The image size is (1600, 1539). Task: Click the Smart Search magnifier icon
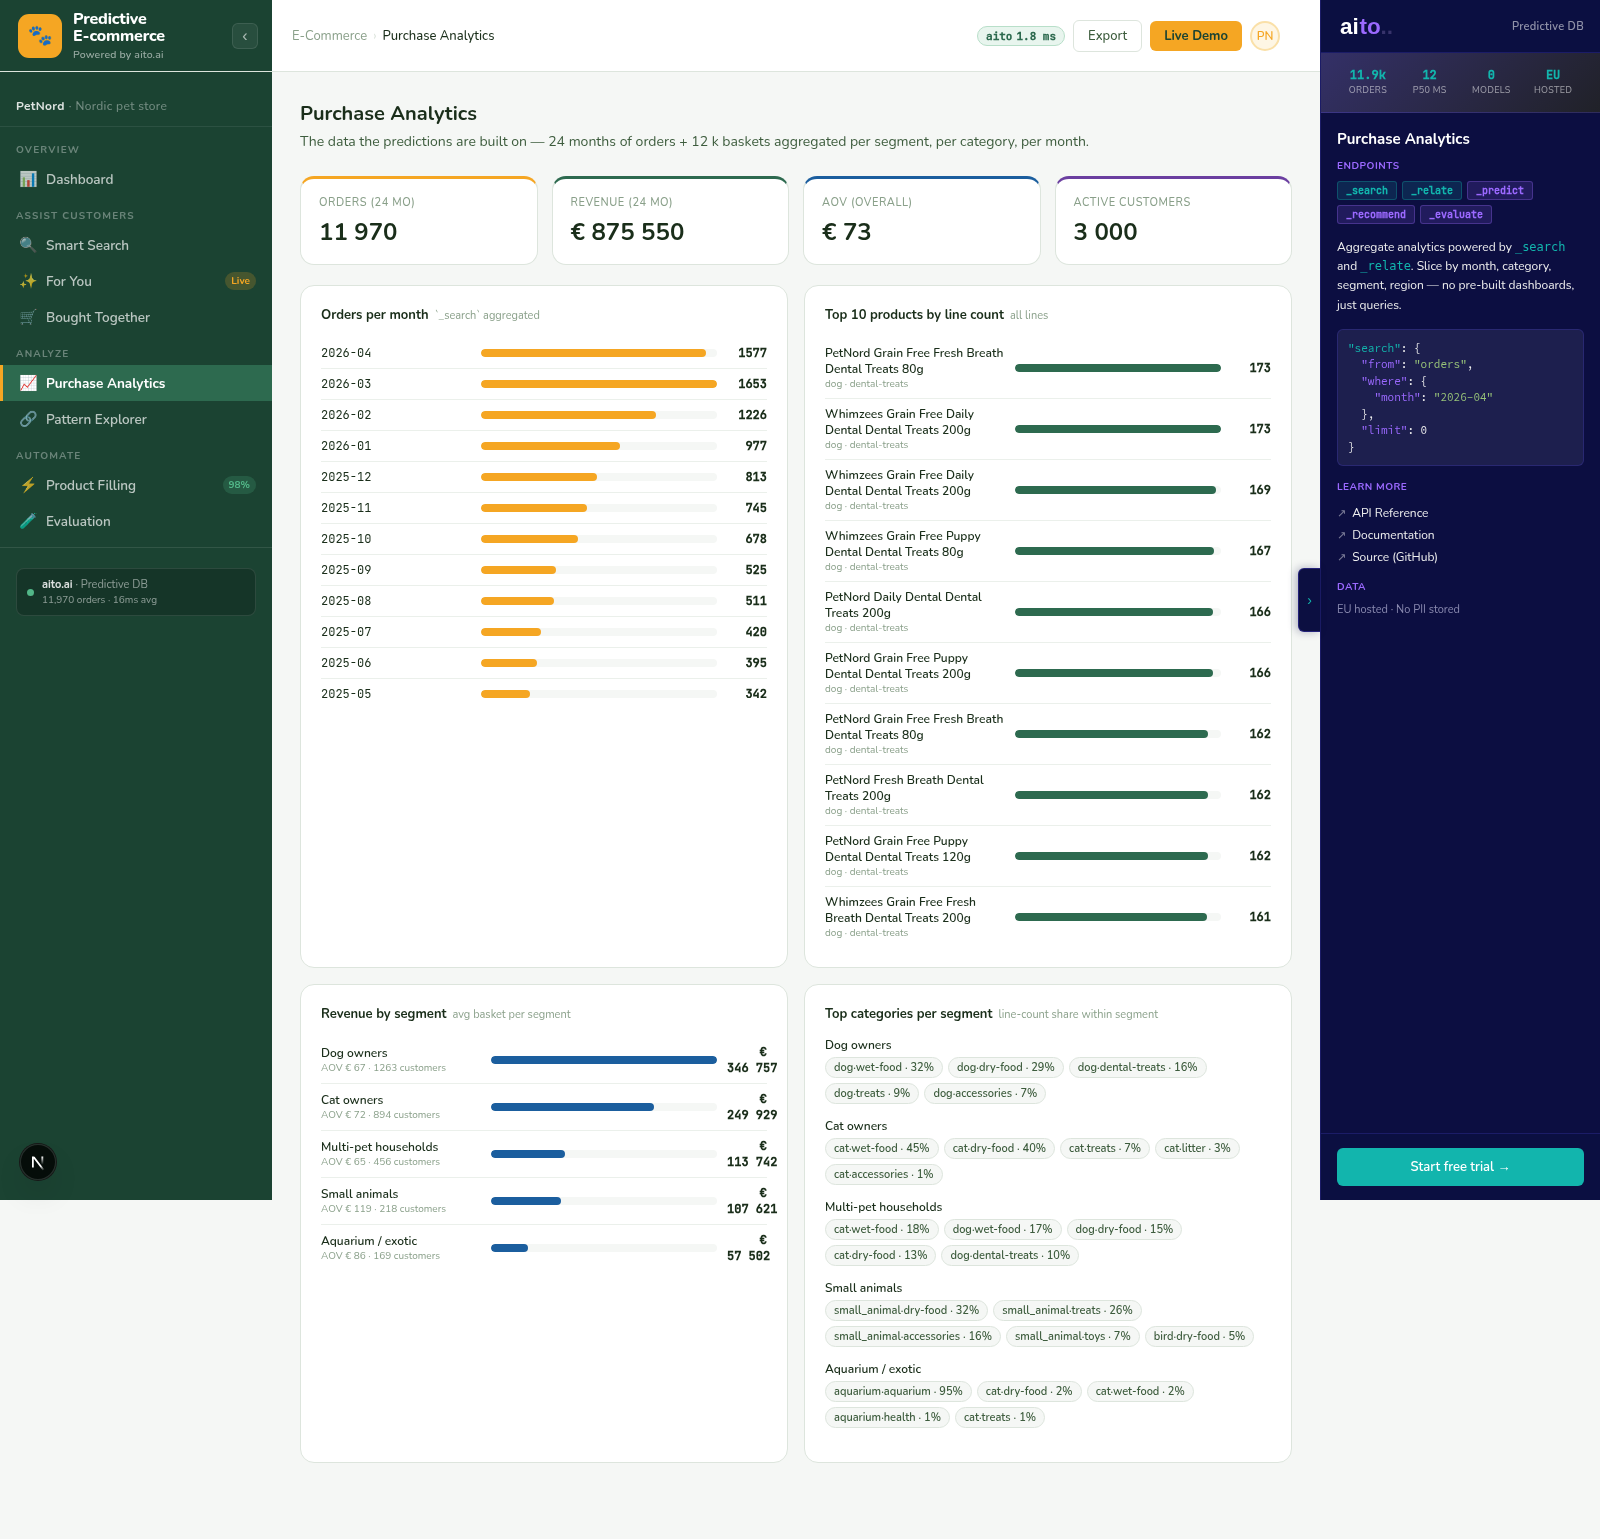(x=28, y=245)
